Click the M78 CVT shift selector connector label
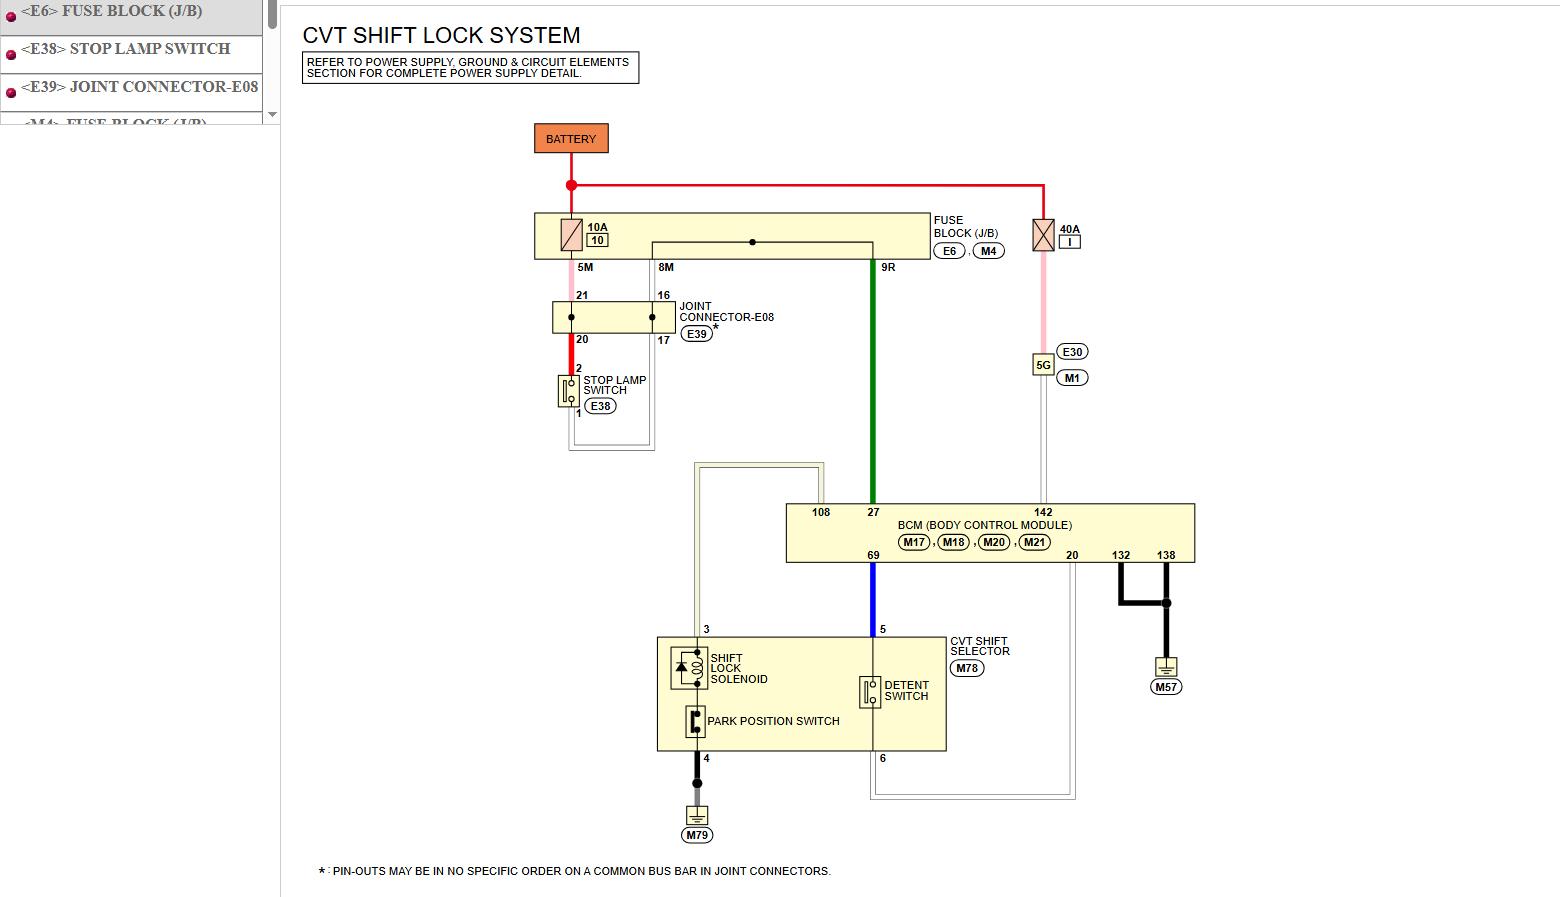1560x897 pixels. pos(967,668)
